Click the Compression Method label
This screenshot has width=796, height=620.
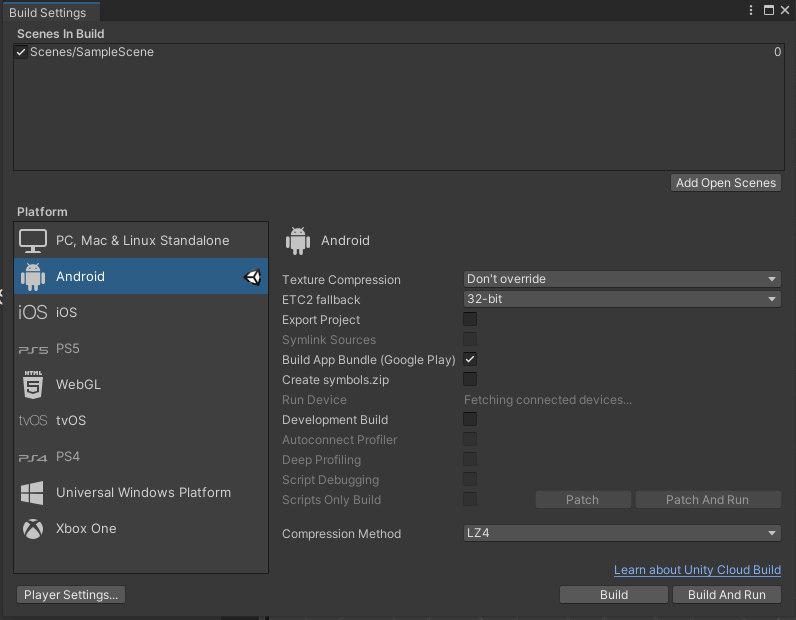tap(341, 534)
